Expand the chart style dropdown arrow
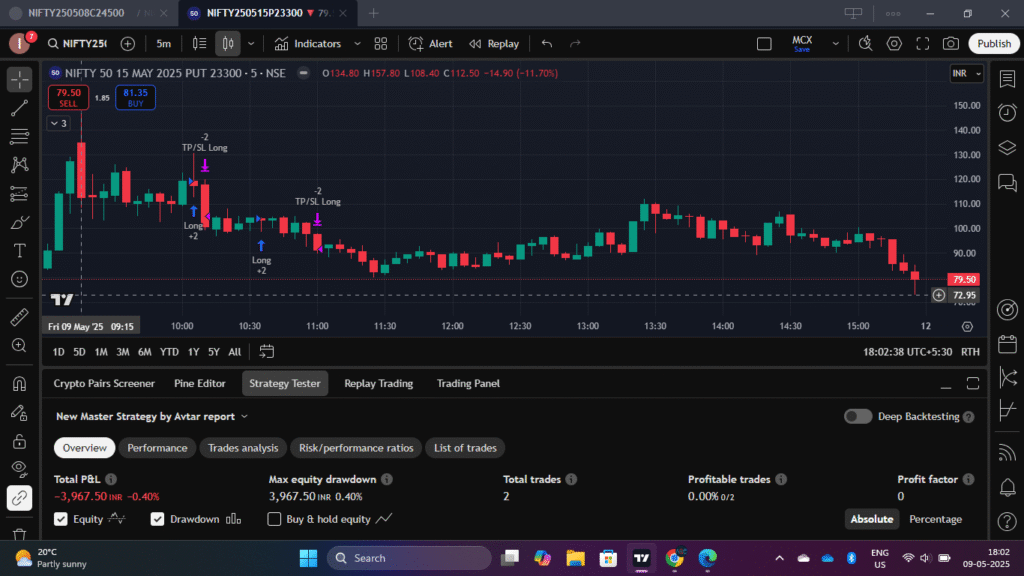 251,44
